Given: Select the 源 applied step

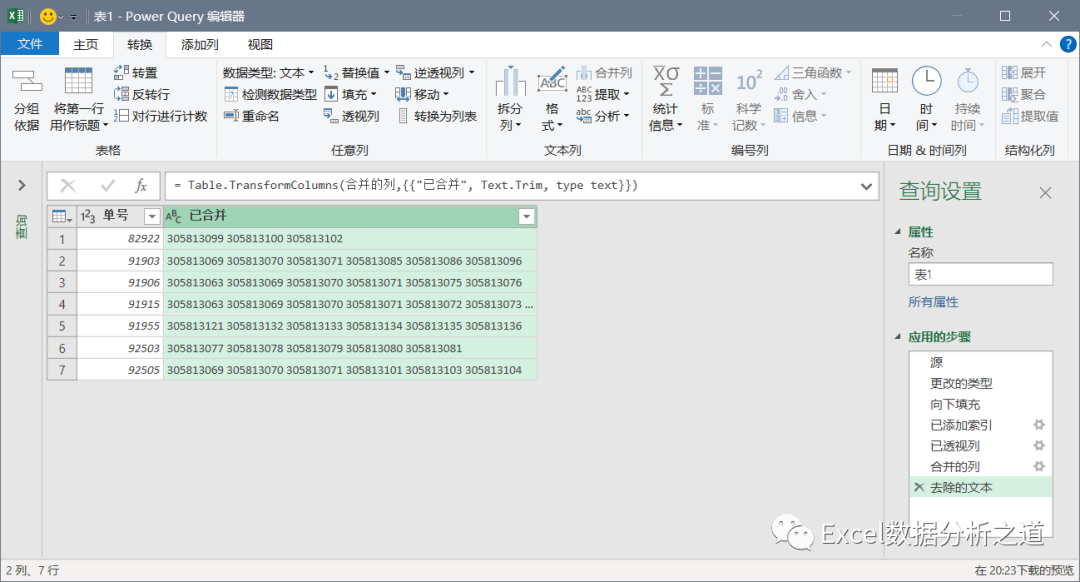Looking at the screenshot, I should tap(981, 362).
